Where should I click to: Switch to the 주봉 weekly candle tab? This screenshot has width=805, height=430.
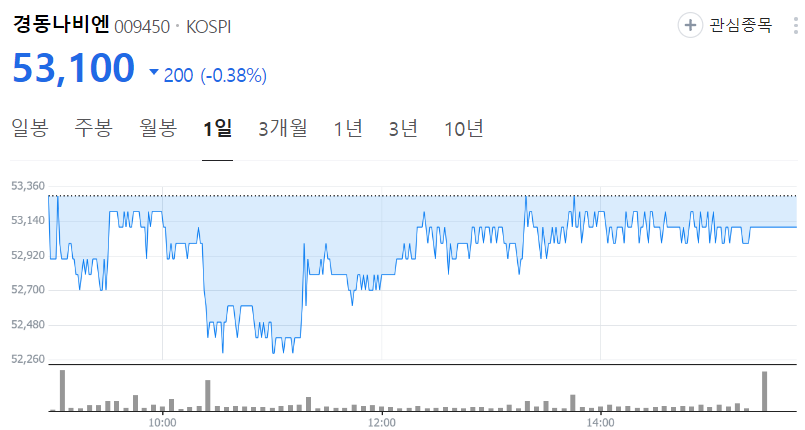tap(93, 128)
